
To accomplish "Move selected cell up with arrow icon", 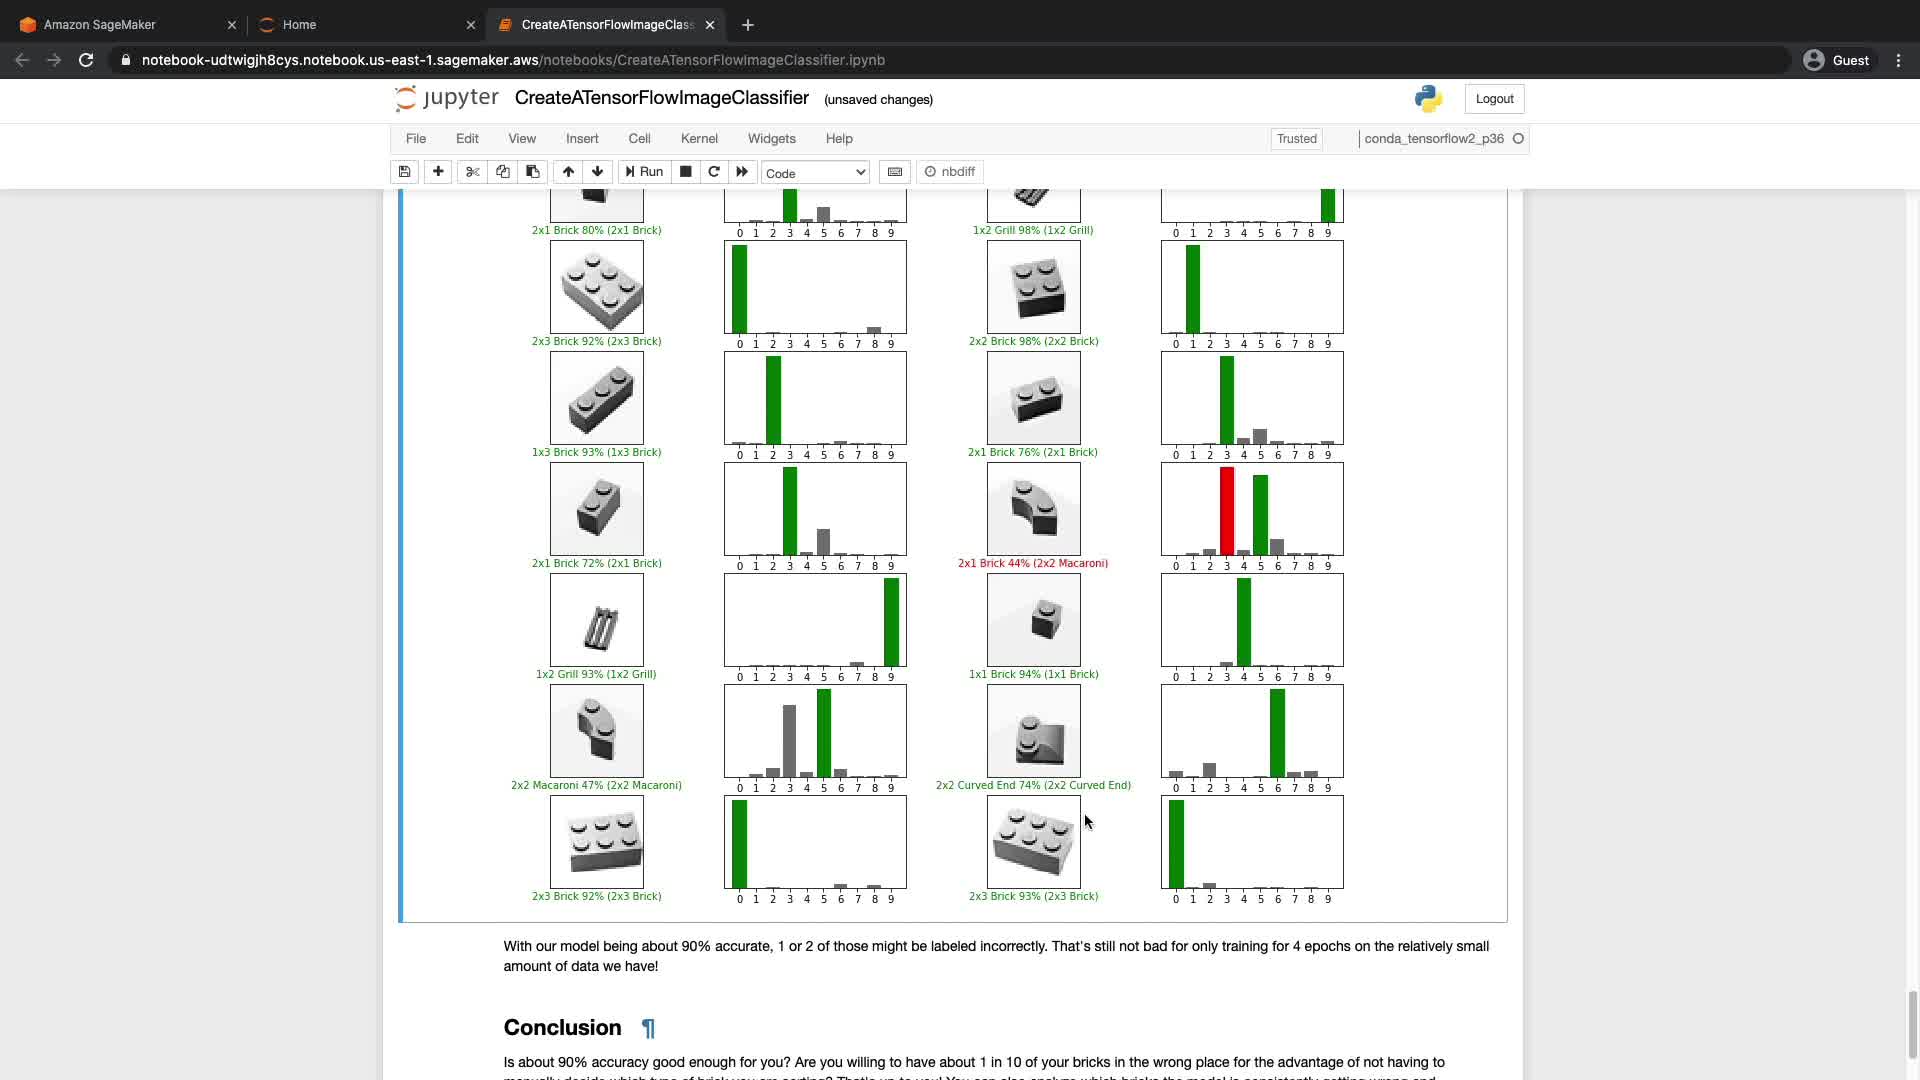I will (x=568, y=172).
